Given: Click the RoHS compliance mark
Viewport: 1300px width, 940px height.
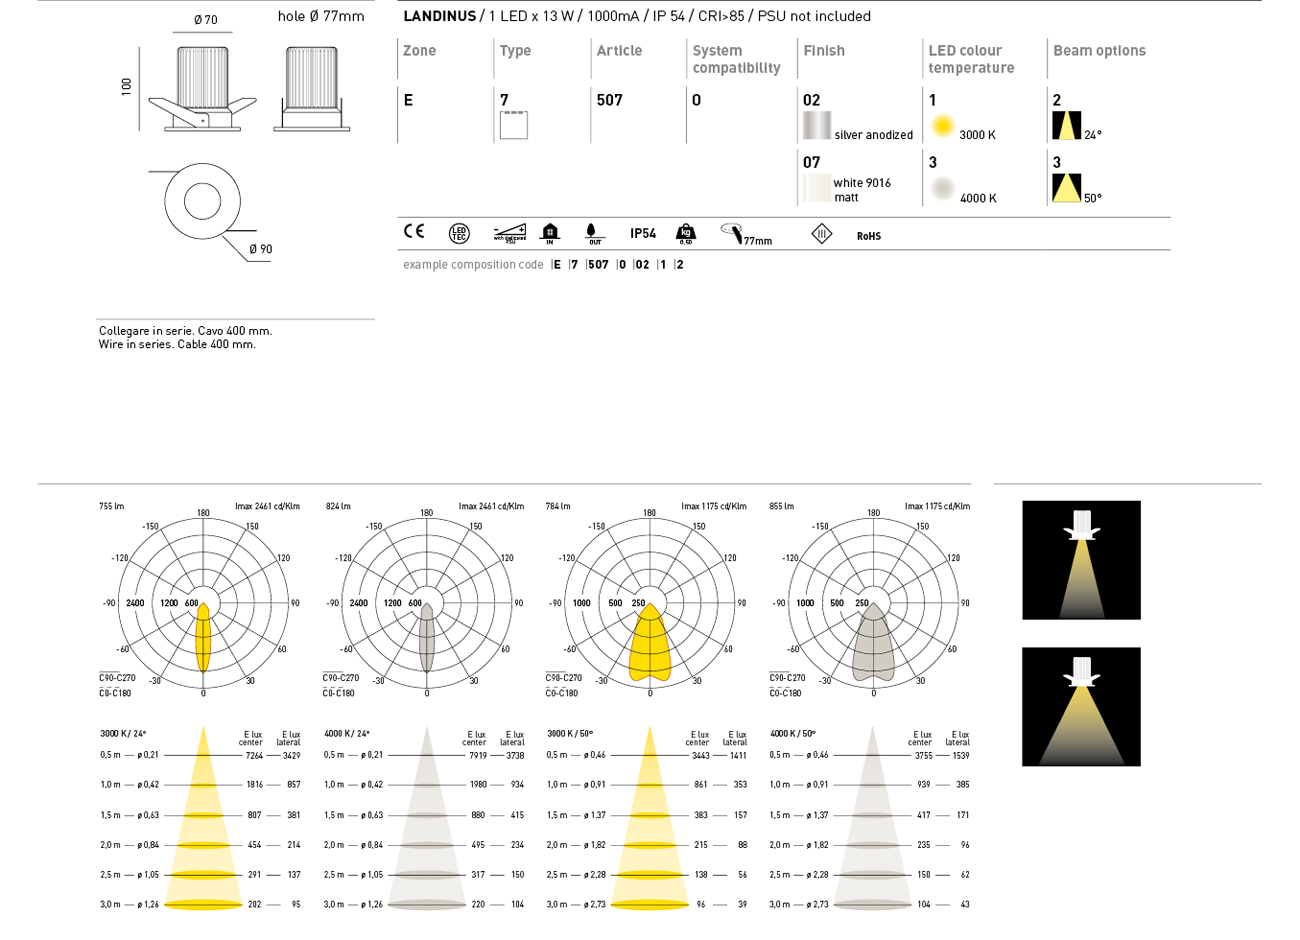Looking at the screenshot, I should [869, 236].
